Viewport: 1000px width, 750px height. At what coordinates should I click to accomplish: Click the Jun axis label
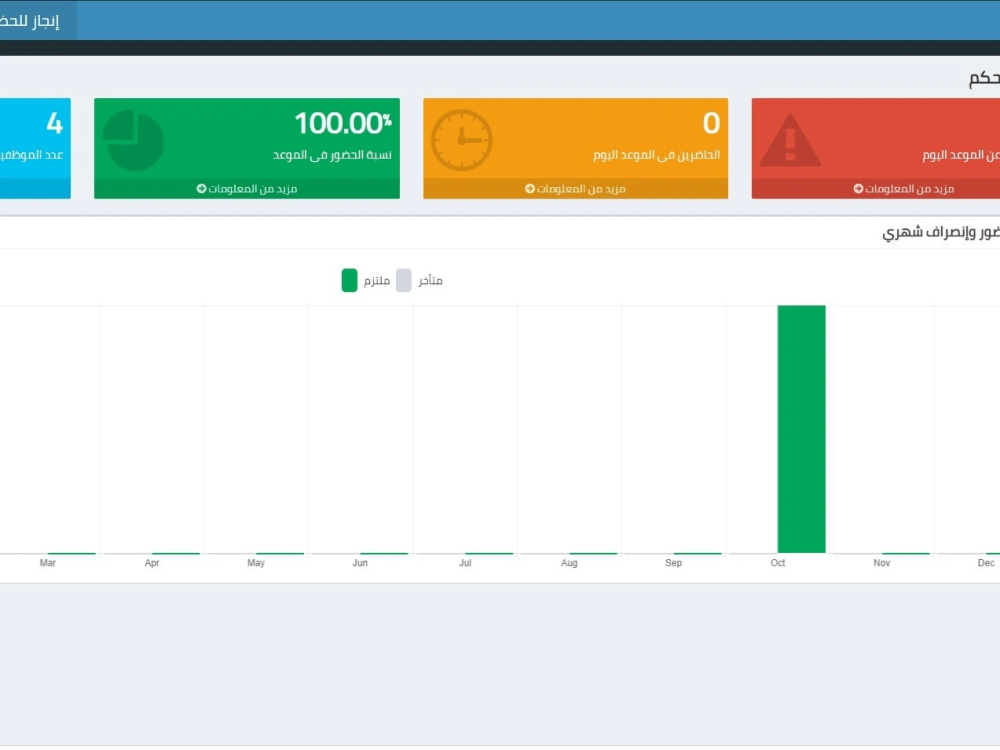[x=360, y=563]
